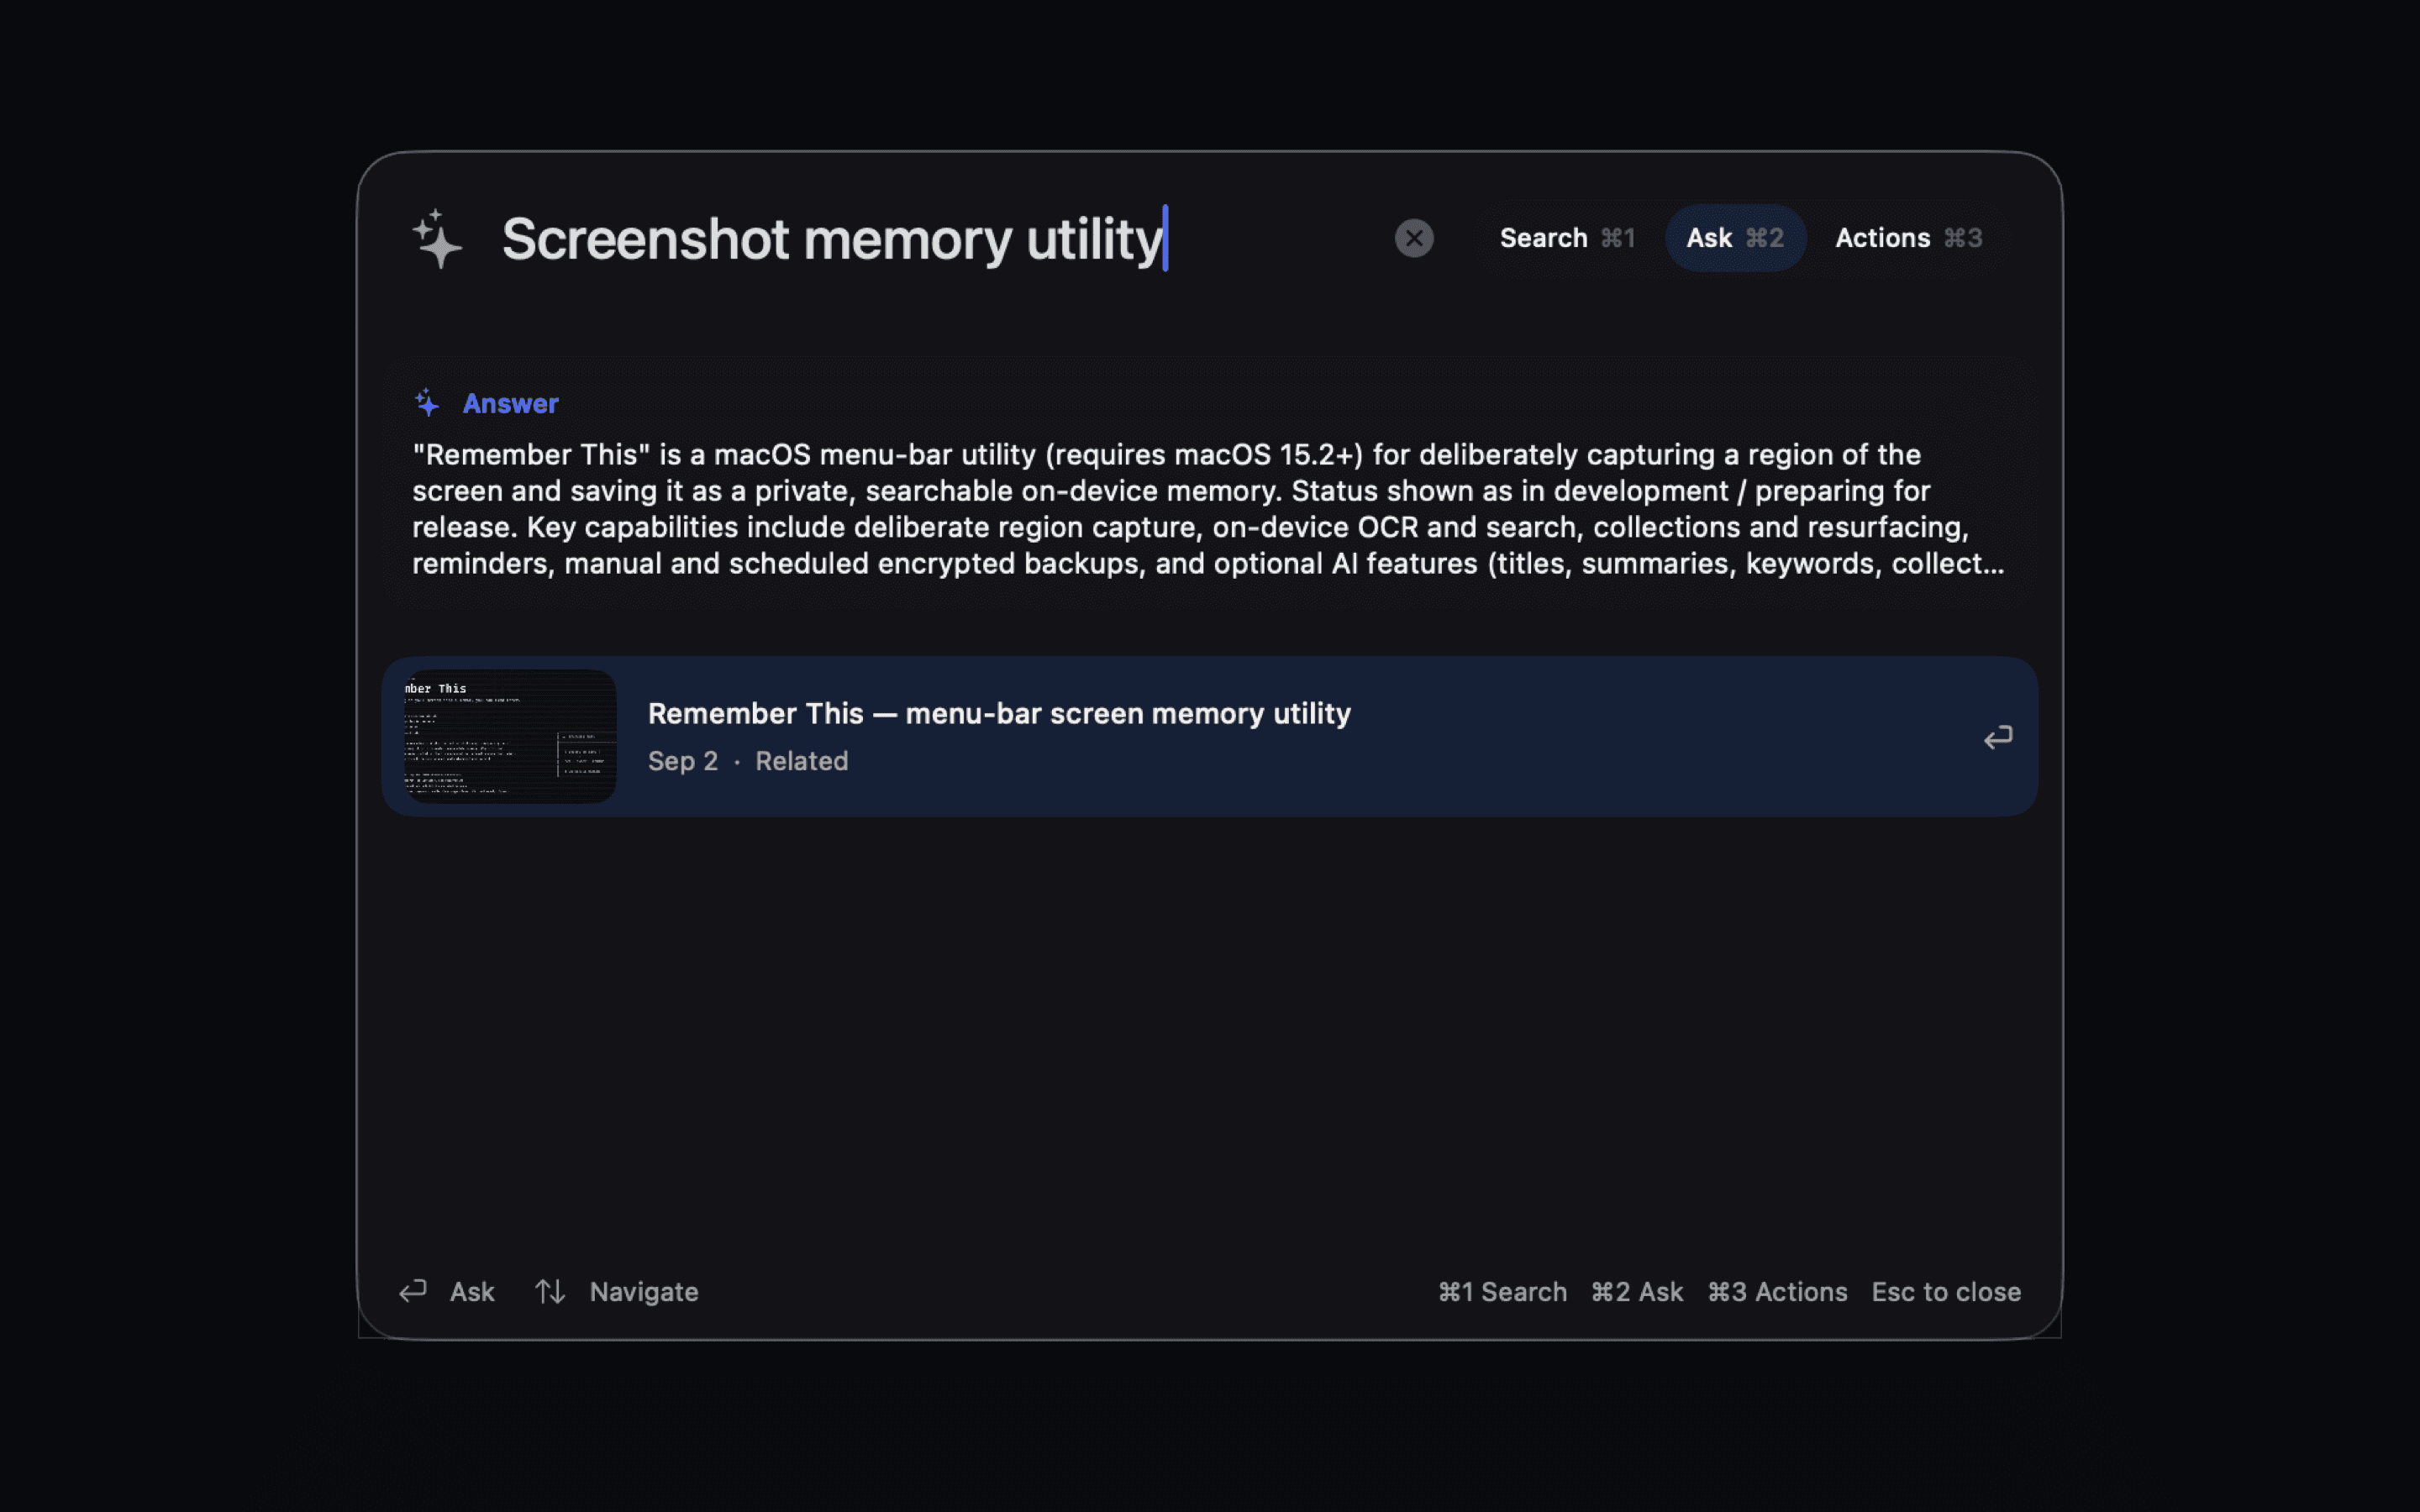Click the ⌘3 Actions footer shortcut
The width and height of the screenshot is (2420, 1512).
[x=1777, y=1292]
